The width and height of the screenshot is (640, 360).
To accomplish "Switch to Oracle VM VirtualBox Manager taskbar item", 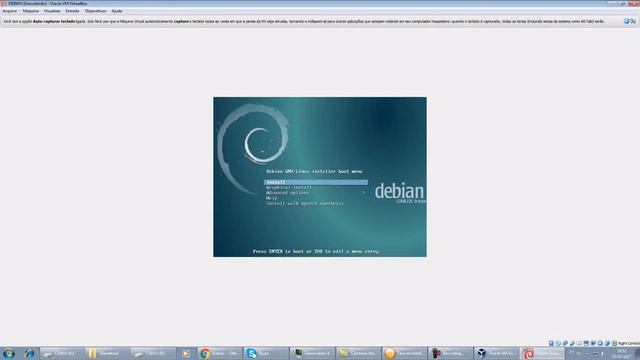I will 496,353.
